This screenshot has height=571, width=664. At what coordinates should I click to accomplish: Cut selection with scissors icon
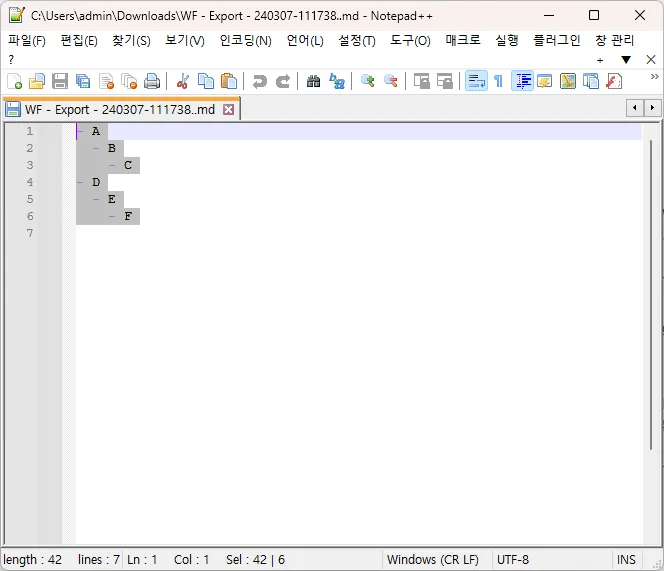(183, 81)
